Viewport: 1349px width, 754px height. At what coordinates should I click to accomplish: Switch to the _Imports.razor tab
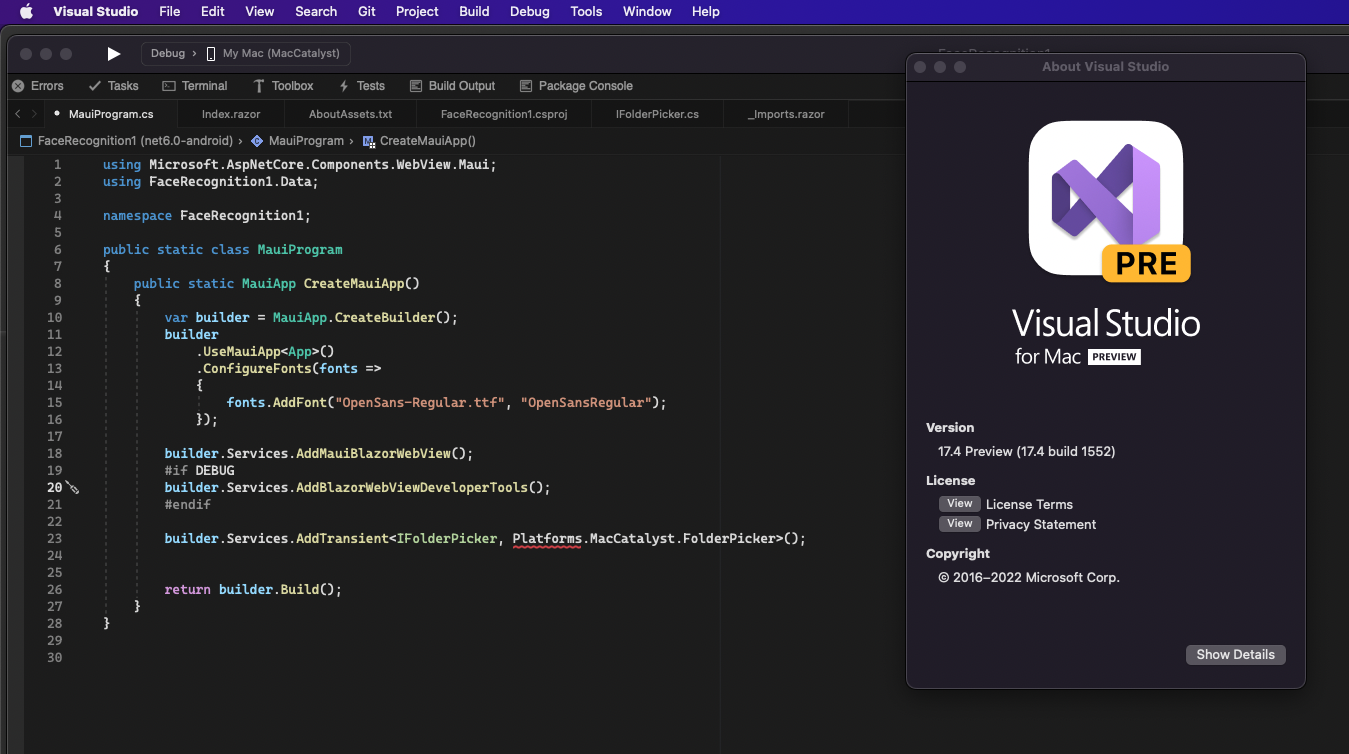(786, 114)
